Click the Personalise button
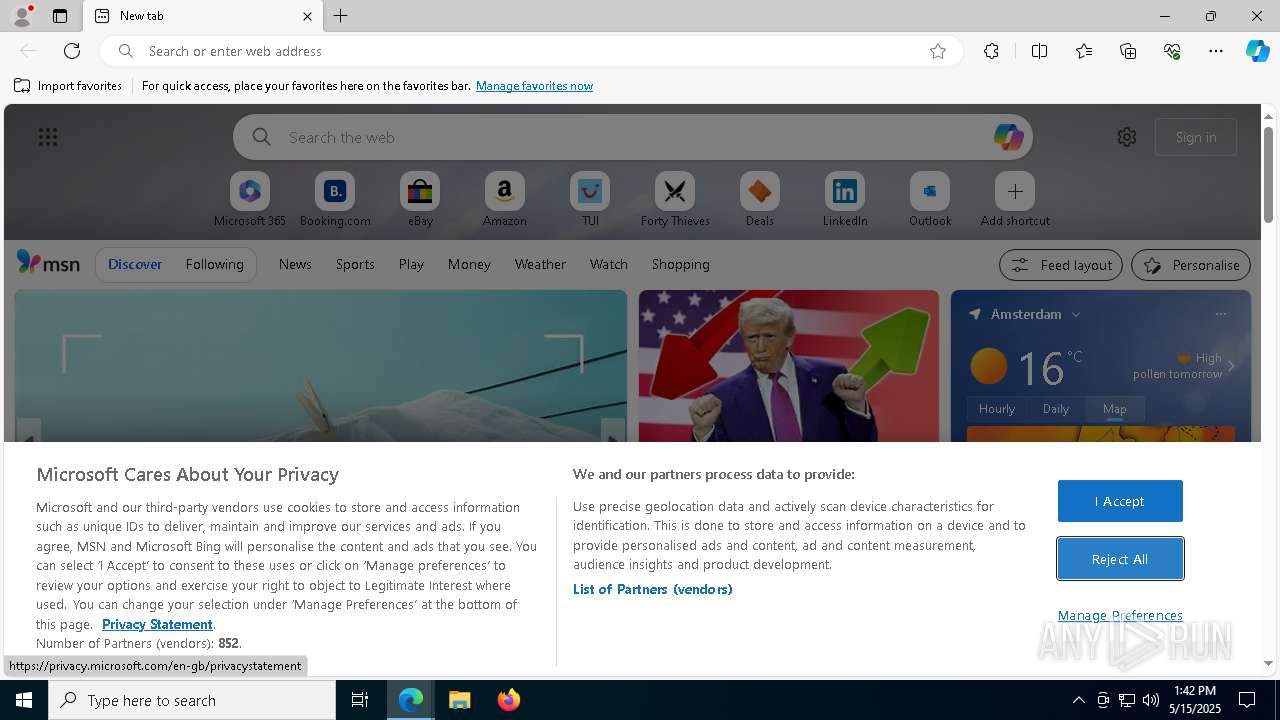The height and width of the screenshot is (720, 1280). click(1191, 265)
